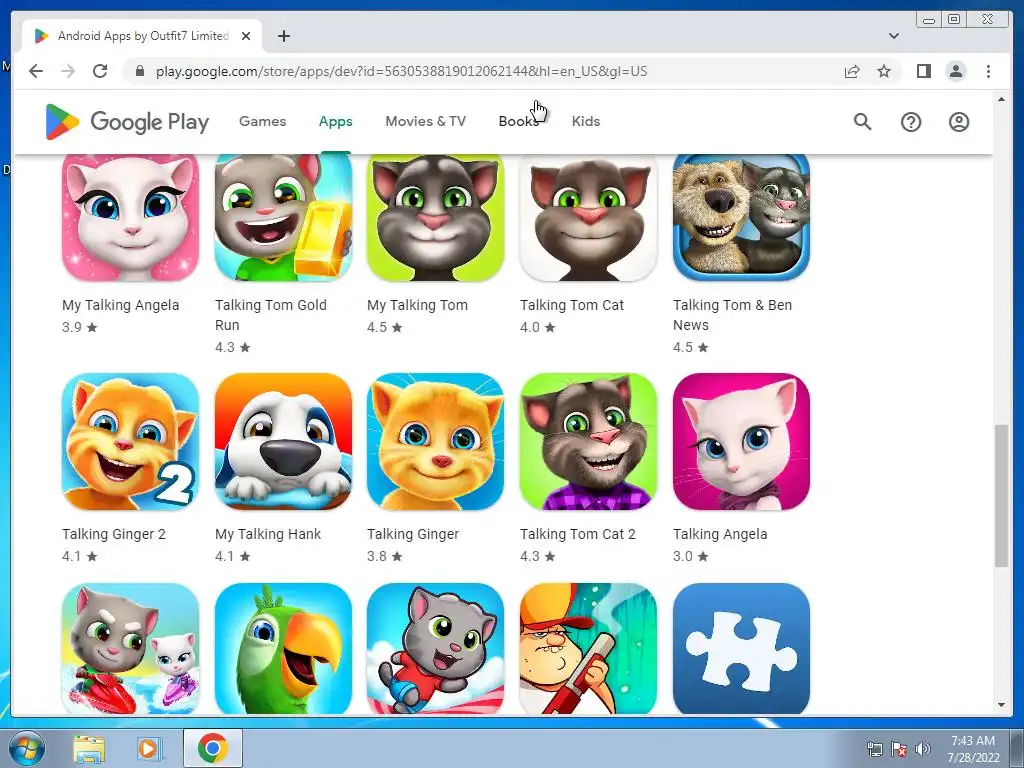Open the orange cap character app icon
Screen dimensions: 1024x768
pyautogui.click(x=588, y=648)
